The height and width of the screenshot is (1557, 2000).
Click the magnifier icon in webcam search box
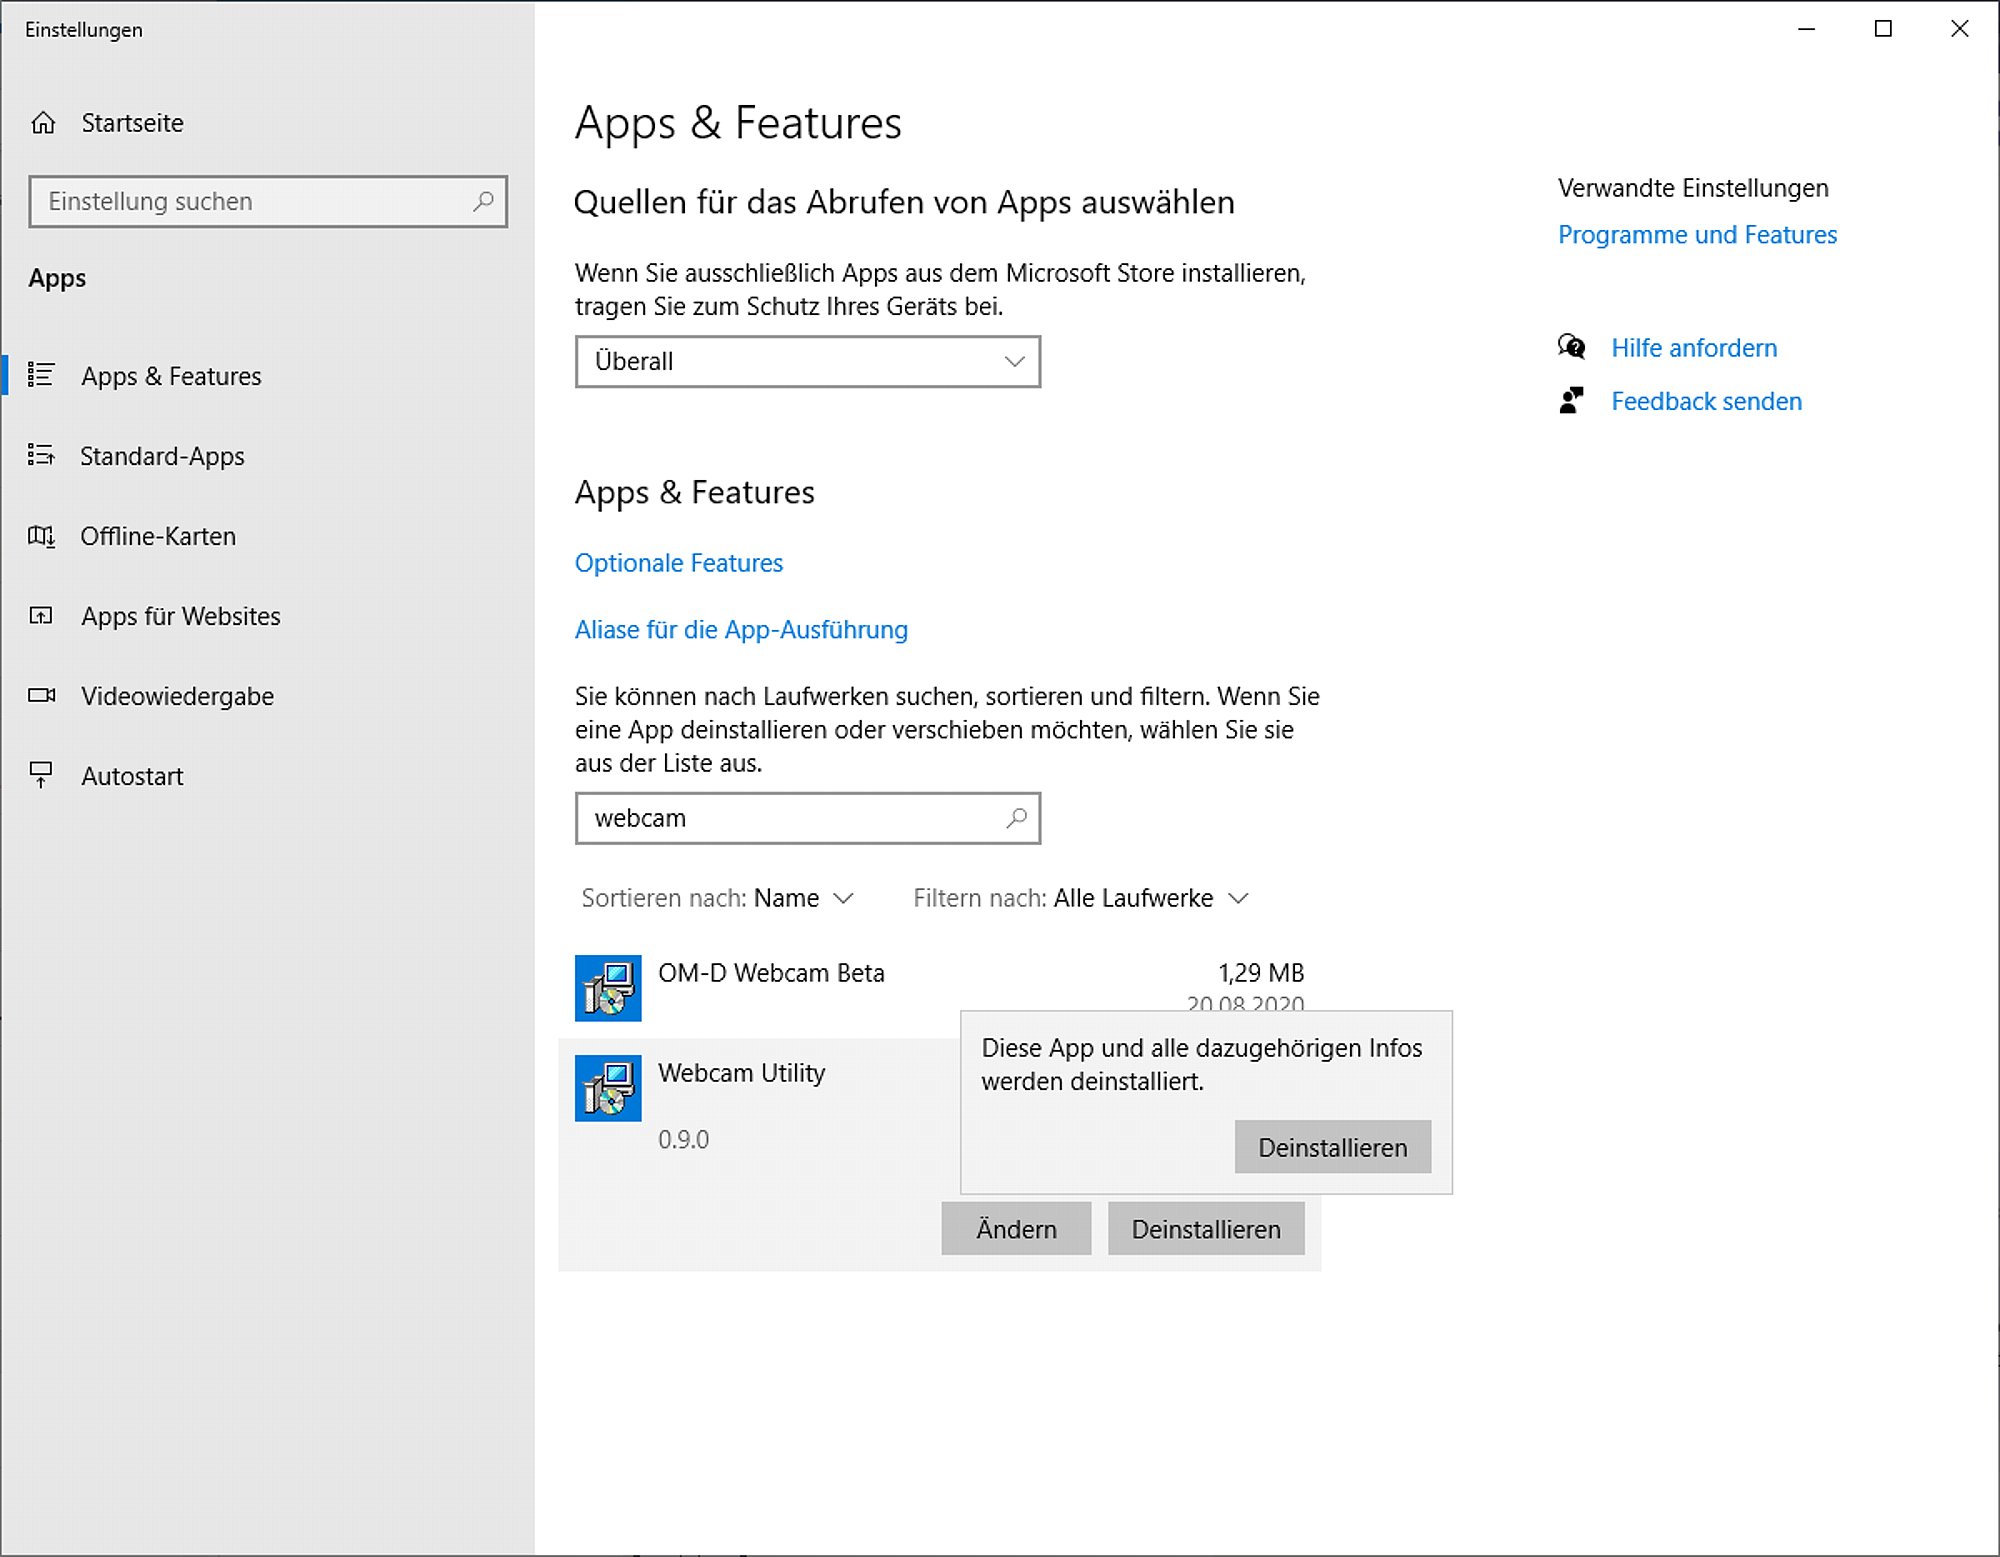tap(1016, 818)
